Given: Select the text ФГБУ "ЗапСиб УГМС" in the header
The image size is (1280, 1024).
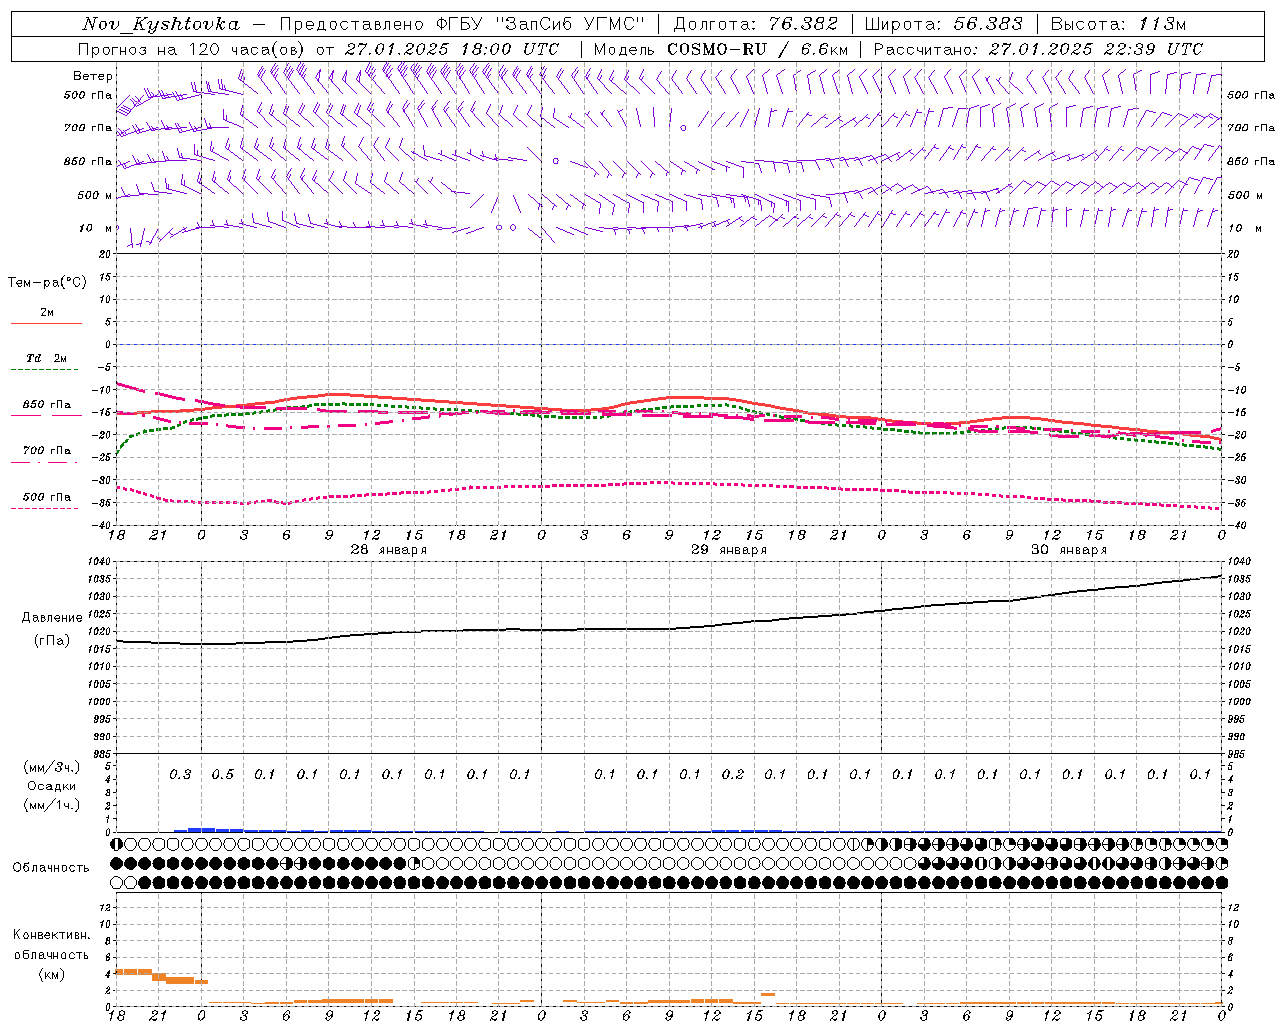Looking at the screenshot, I should (x=542, y=24).
